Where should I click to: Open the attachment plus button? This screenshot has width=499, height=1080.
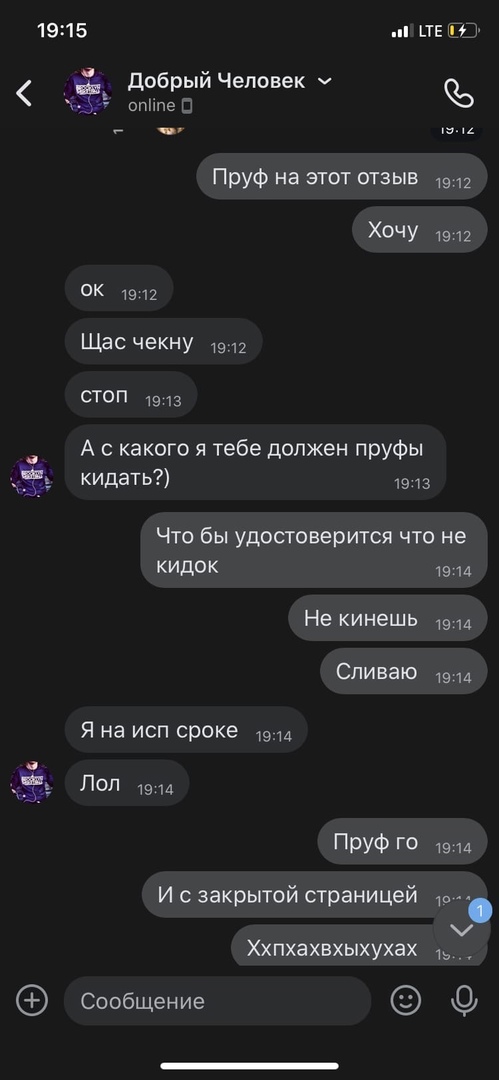pyautogui.click(x=32, y=1000)
